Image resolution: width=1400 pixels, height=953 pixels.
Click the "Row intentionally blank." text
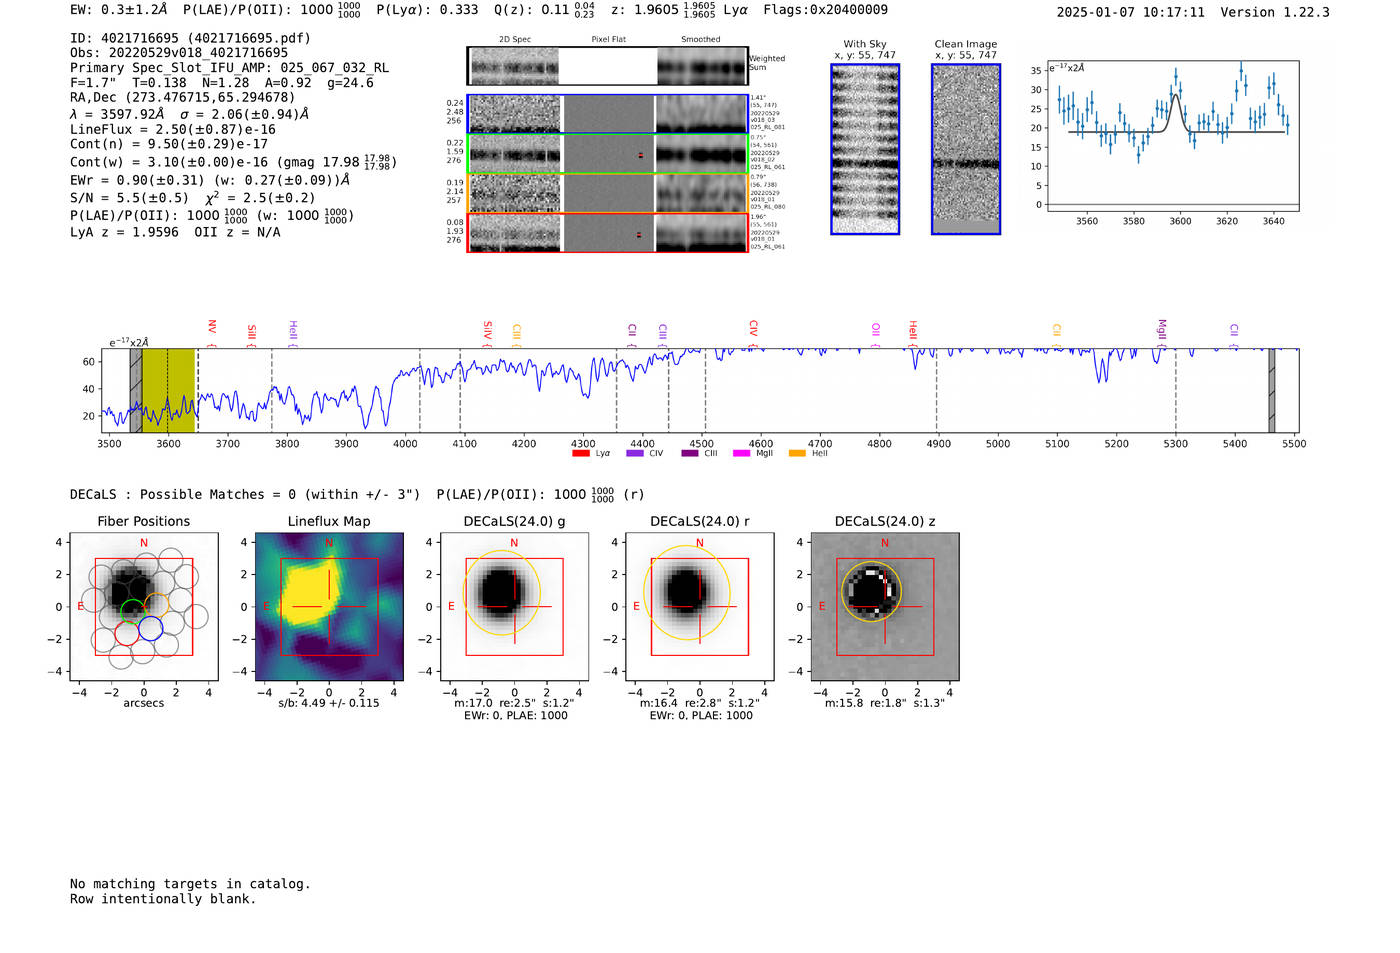click(163, 899)
